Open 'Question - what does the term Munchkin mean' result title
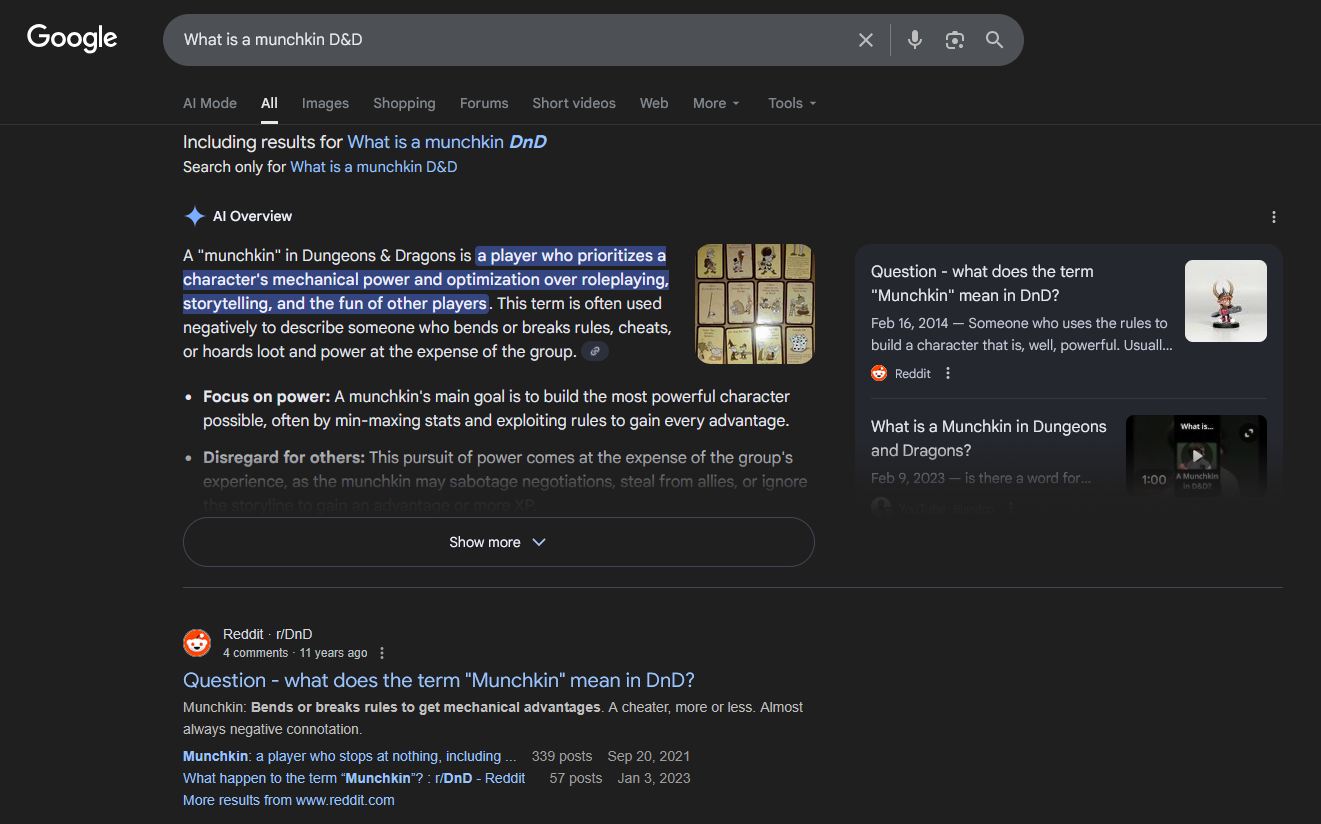Image resolution: width=1321 pixels, height=824 pixels. (x=439, y=680)
